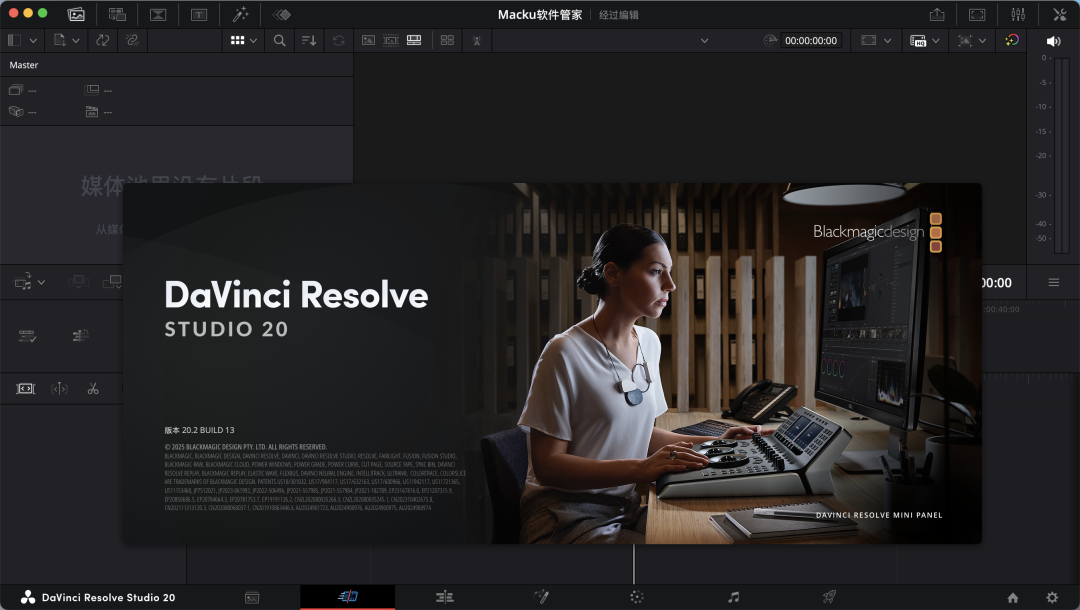Image resolution: width=1080 pixels, height=610 pixels.
Task: Click the 00:00:00:00 timecode field
Action: 811,41
